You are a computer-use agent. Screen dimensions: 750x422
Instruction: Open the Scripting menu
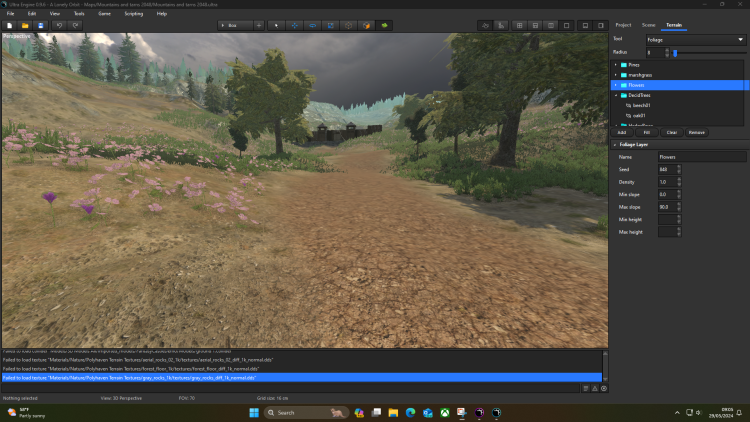pos(133,13)
